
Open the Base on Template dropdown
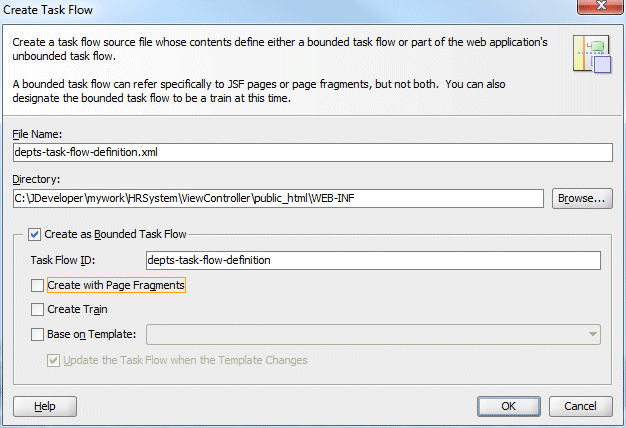pos(373,334)
